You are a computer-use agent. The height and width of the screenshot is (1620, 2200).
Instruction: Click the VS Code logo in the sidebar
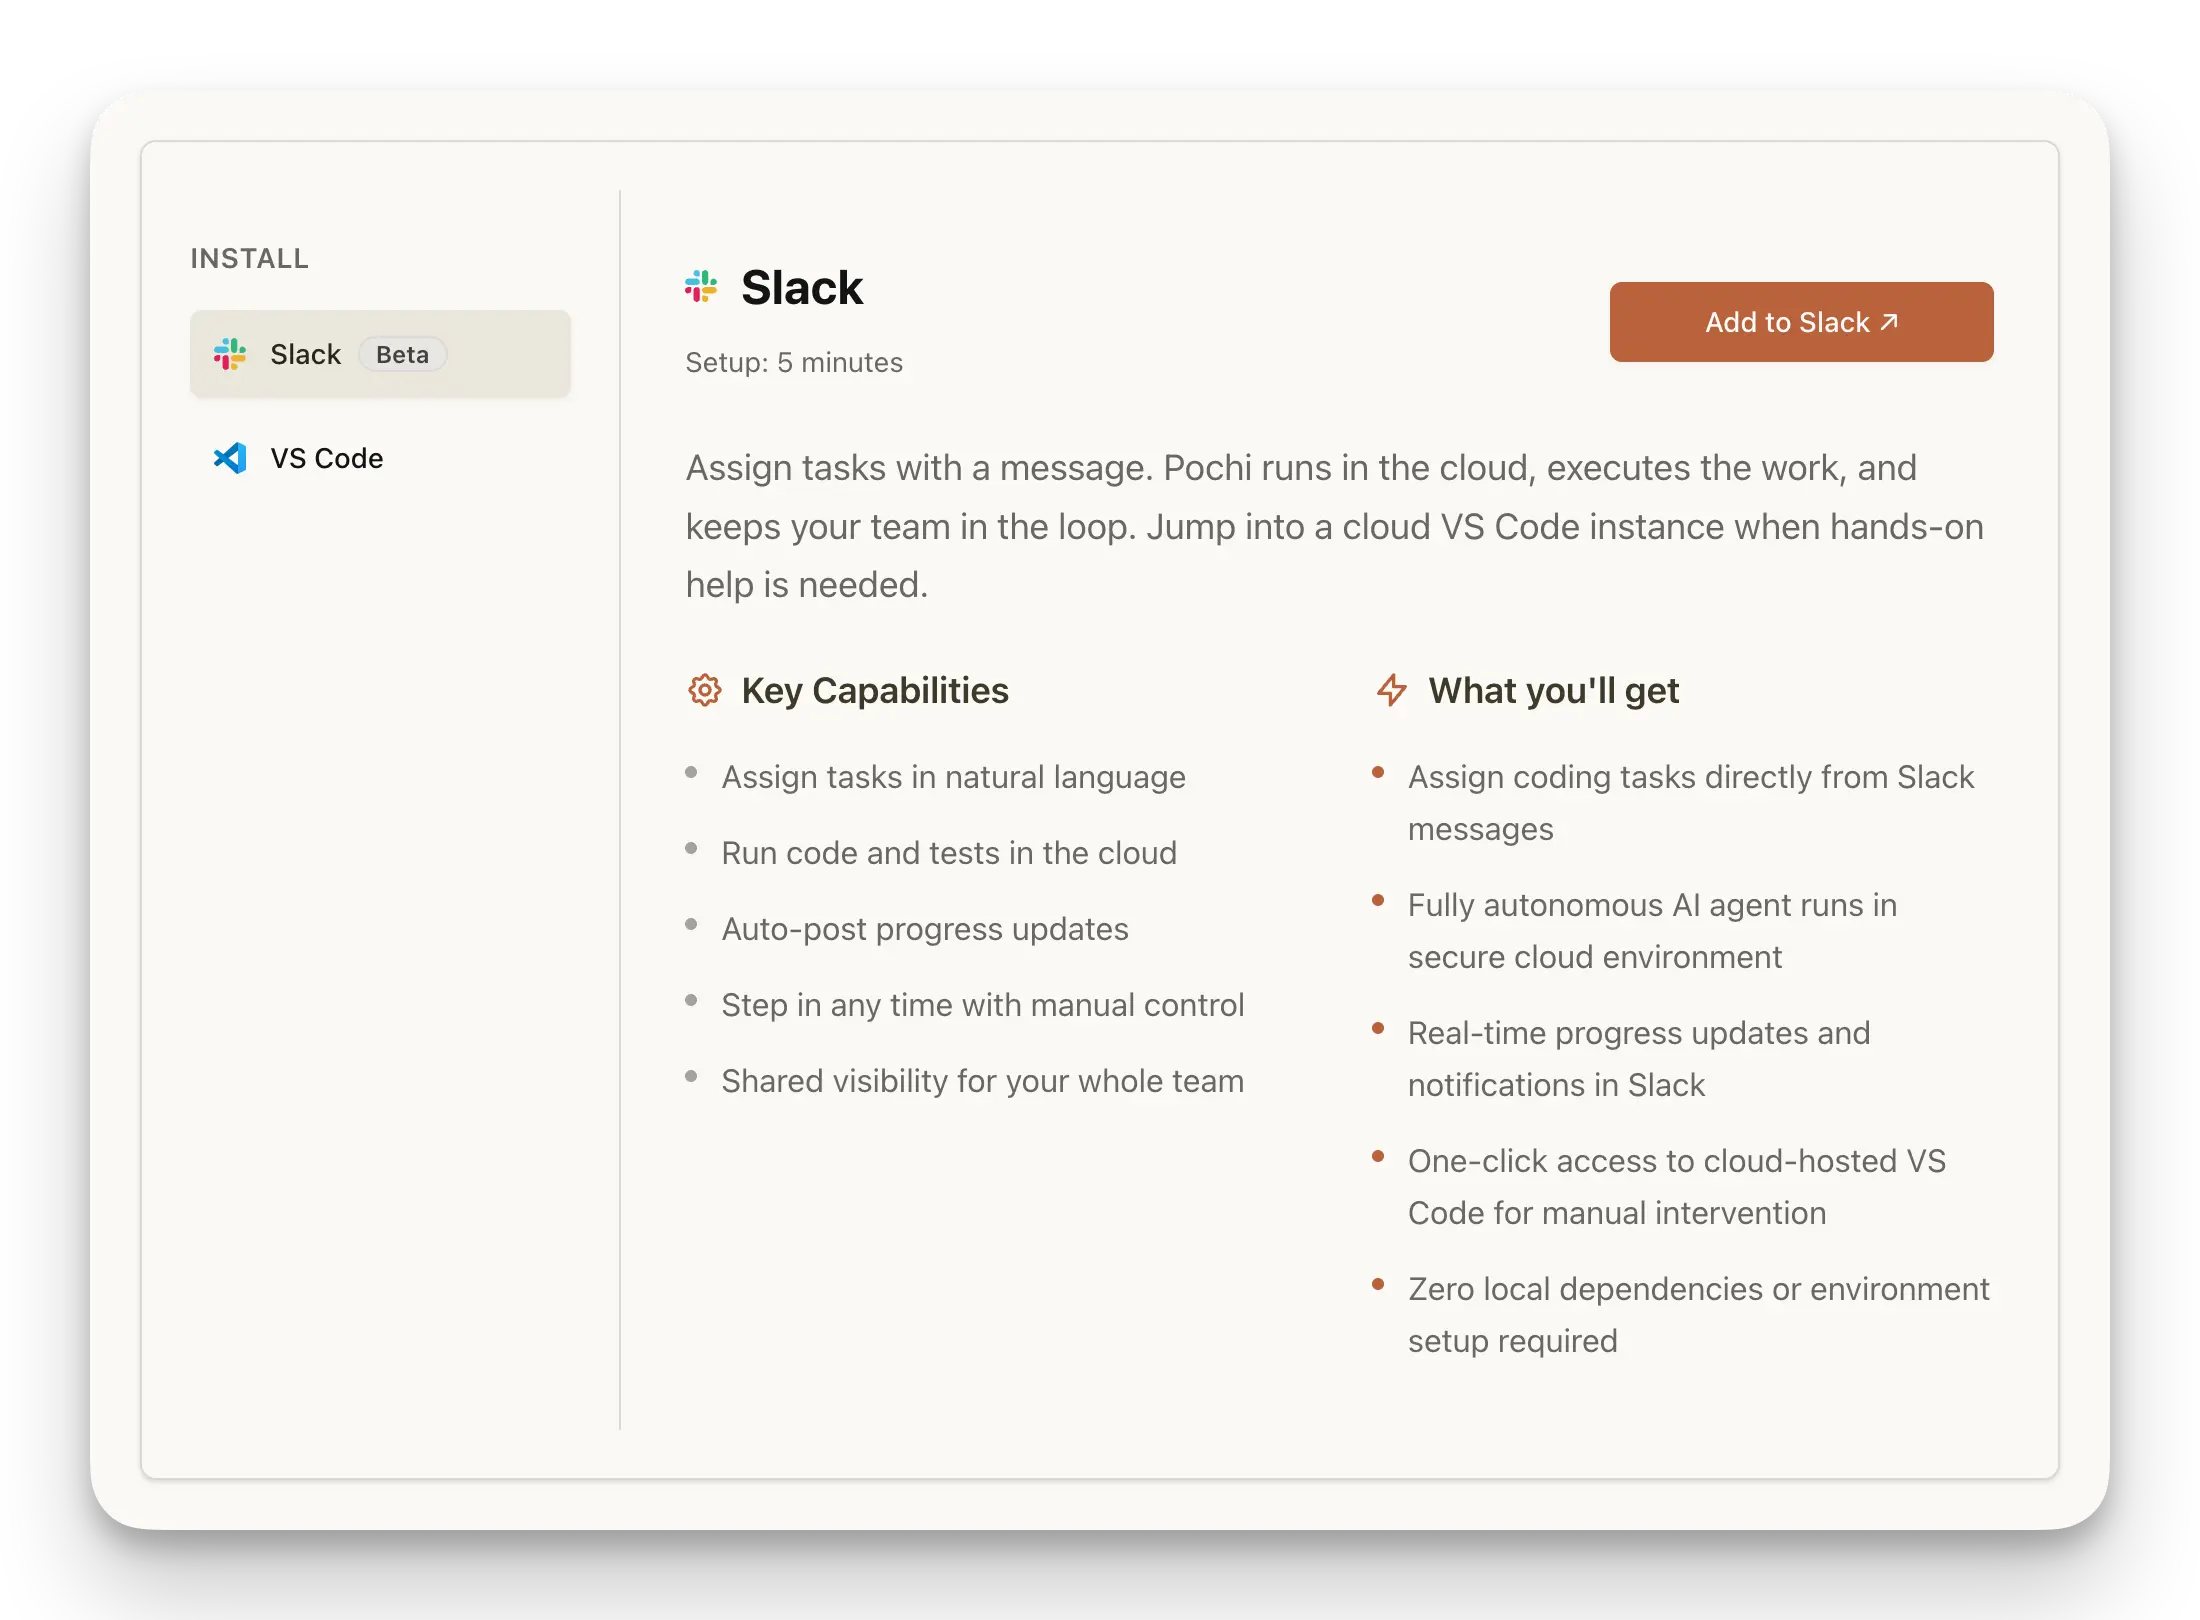[x=230, y=458]
